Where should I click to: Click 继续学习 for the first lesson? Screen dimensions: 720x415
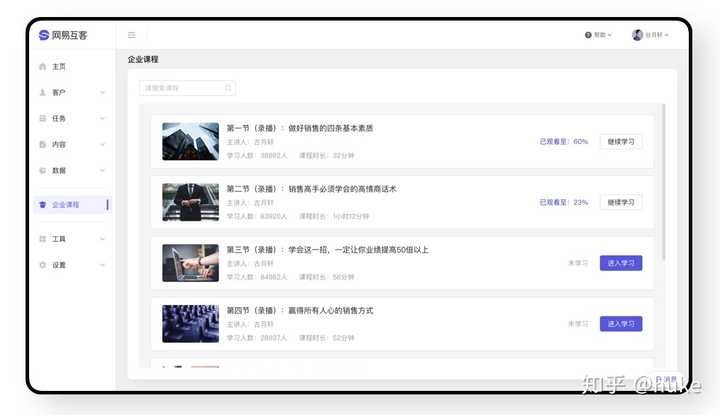tap(621, 141)
